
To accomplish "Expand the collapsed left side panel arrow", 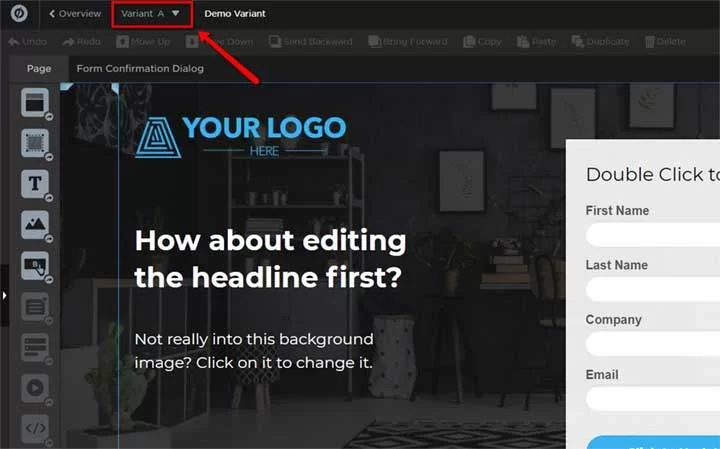I will point(4,296).
